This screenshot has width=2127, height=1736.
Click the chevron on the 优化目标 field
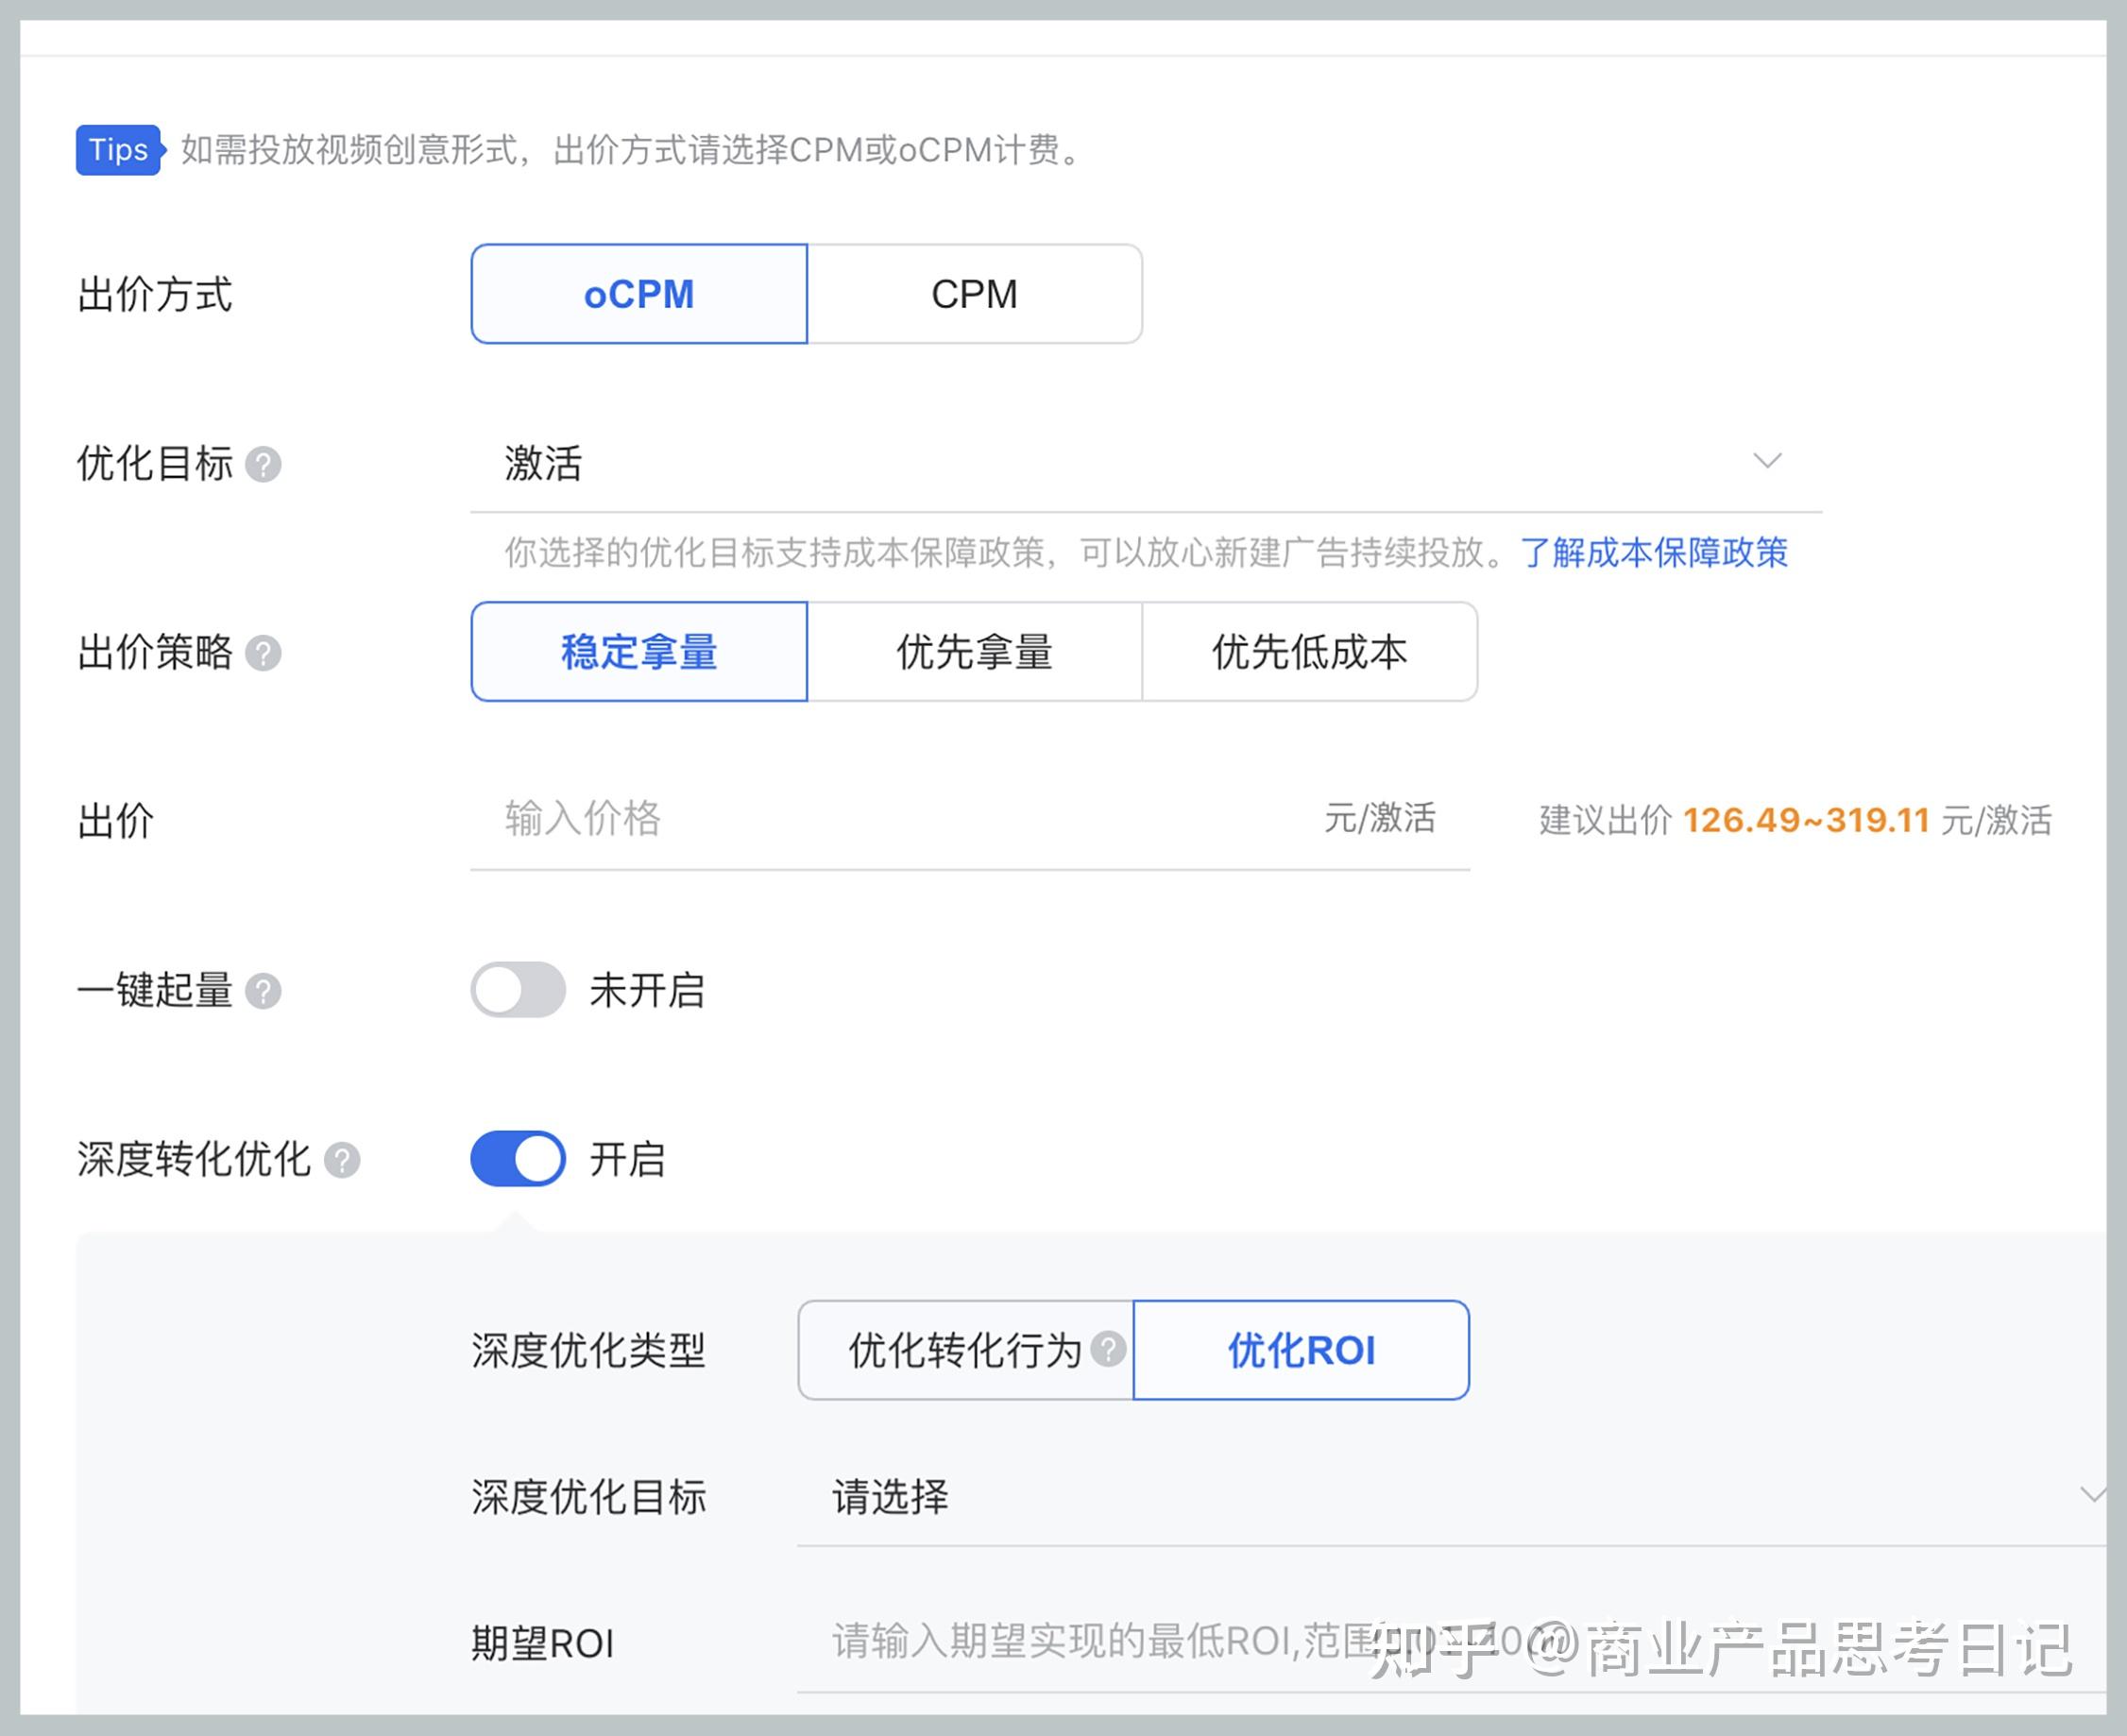click(1769, 462)
